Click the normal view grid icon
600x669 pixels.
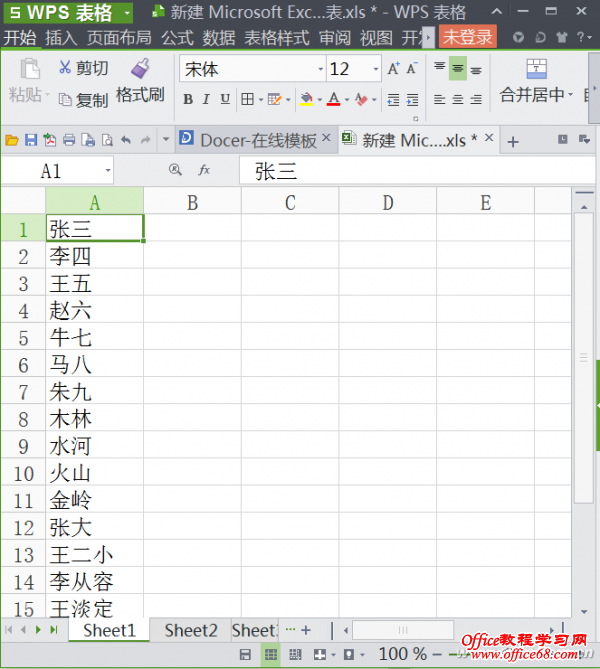pos(271,654)
